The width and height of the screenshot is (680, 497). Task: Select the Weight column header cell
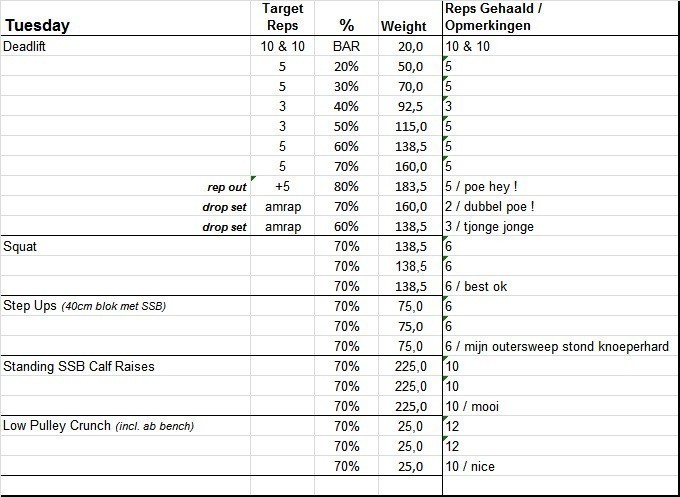coord(403,26)
